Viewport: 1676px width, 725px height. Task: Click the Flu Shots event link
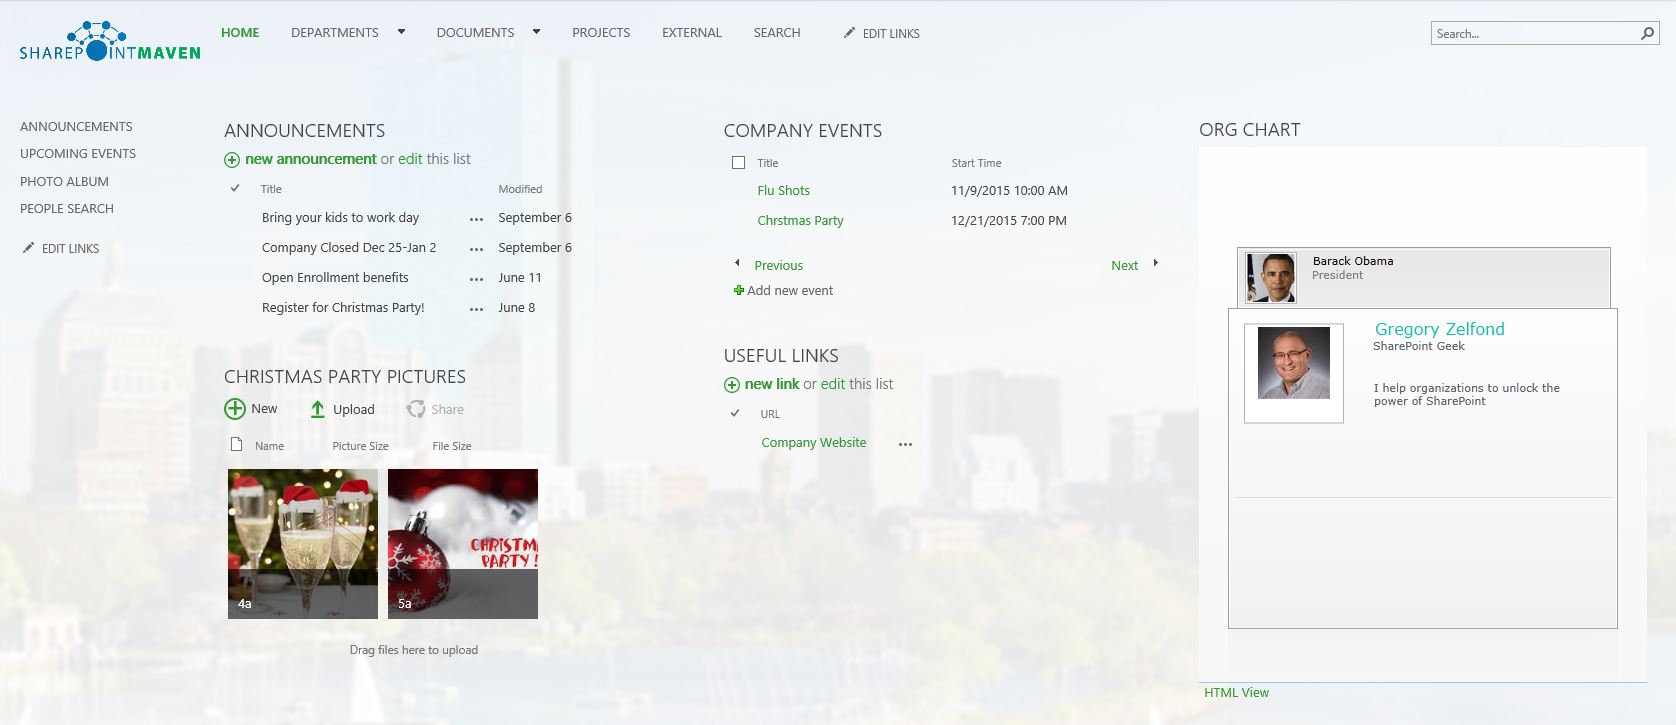(783, 191)
